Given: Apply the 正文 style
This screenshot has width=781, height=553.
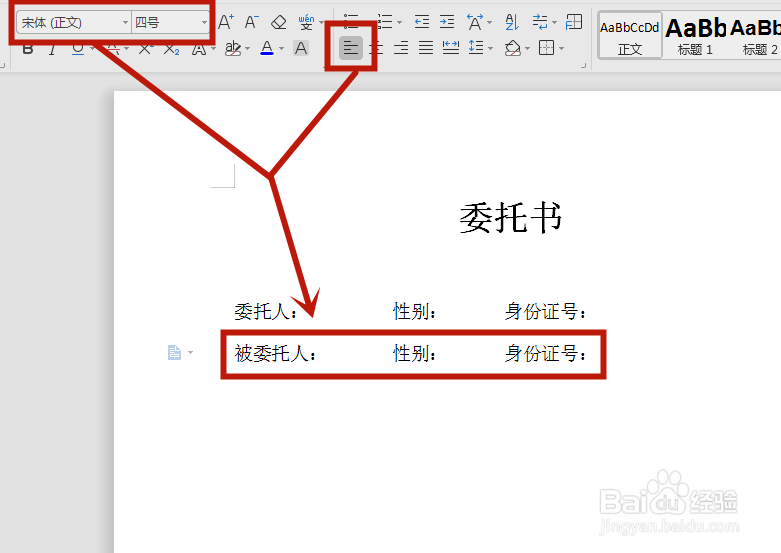Looking at the screenshot, I should click(x=630, y=35).
